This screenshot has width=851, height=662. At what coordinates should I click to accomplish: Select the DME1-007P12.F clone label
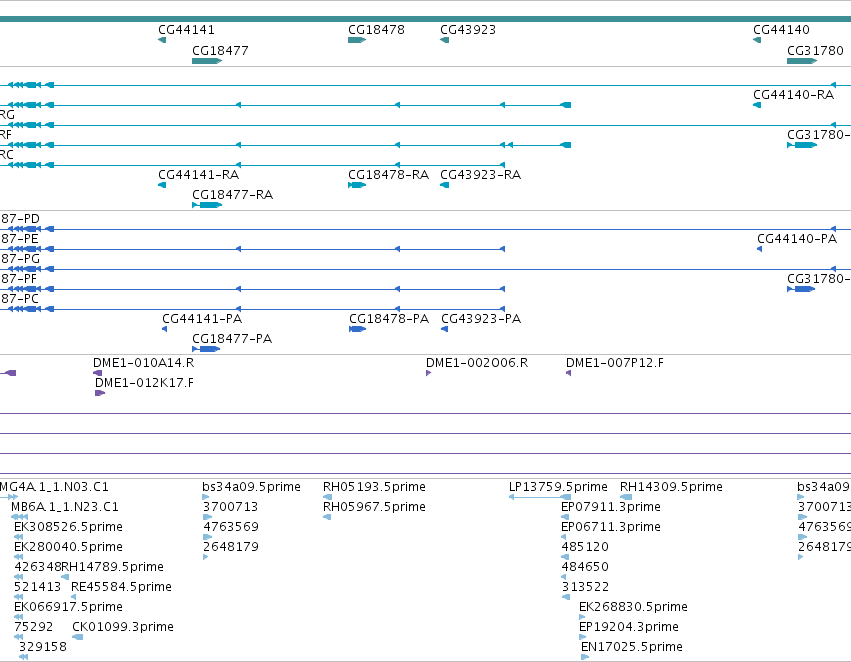coord(614,363)
